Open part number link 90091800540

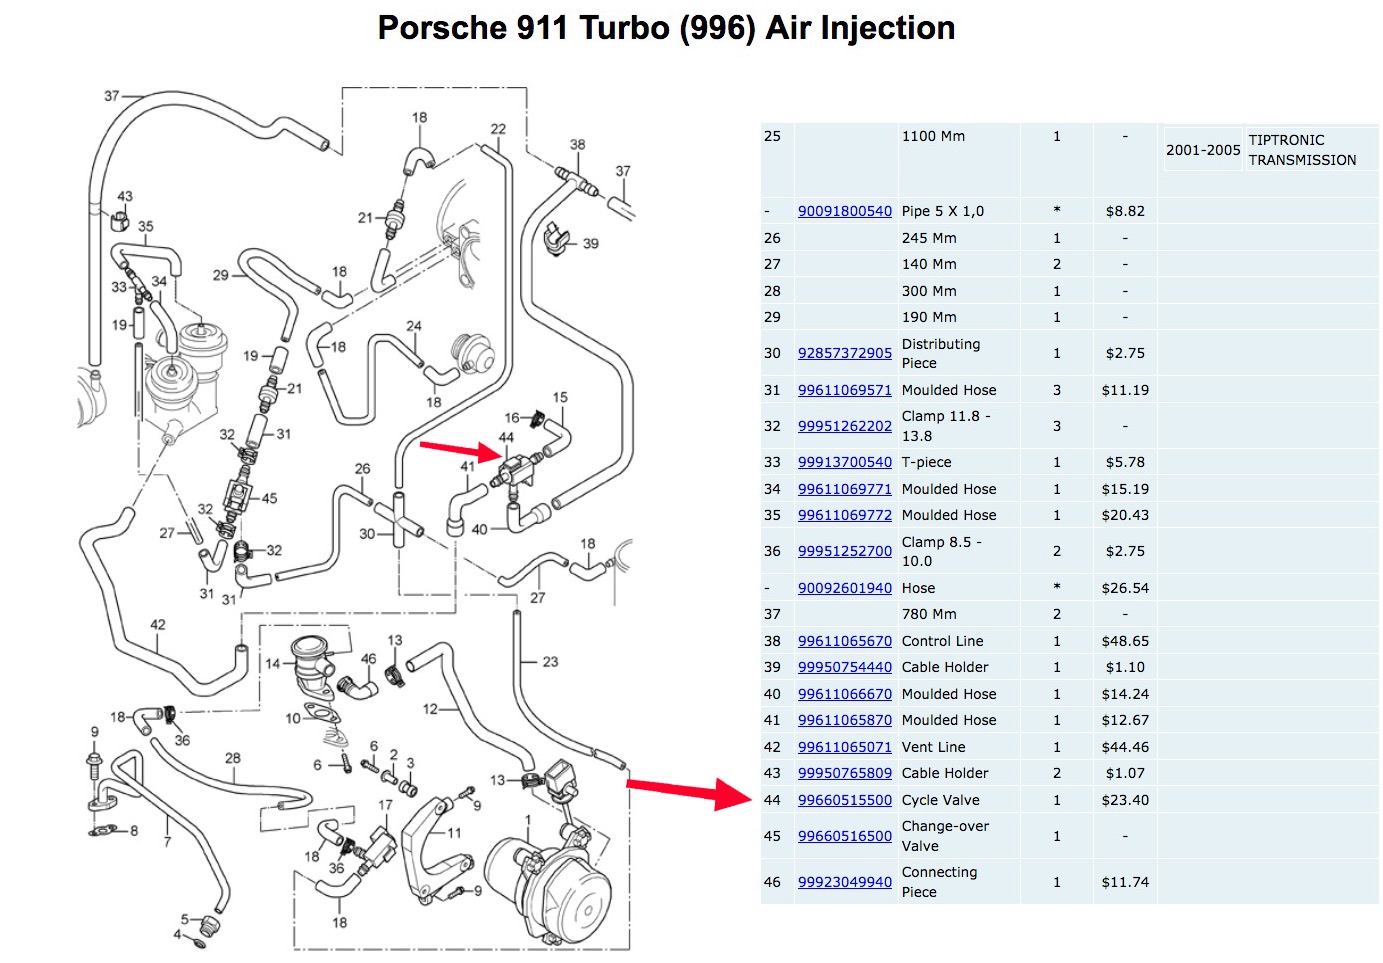point(844,211)
